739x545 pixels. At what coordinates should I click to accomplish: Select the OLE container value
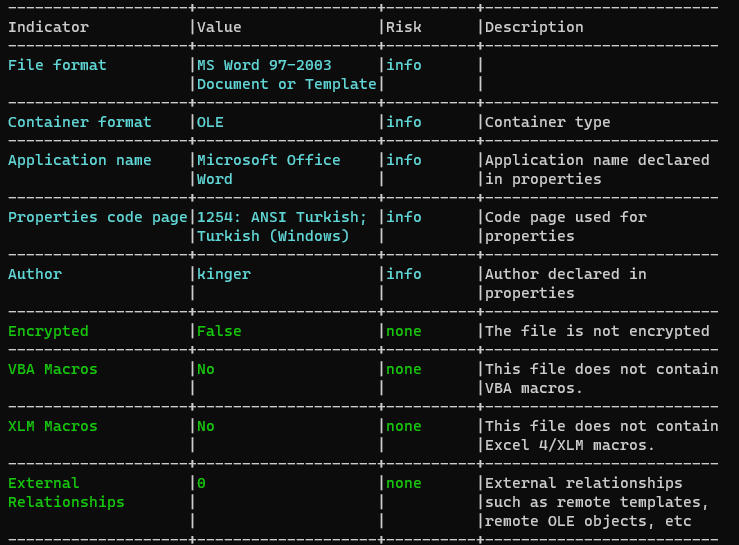click(x=210, y=122)
